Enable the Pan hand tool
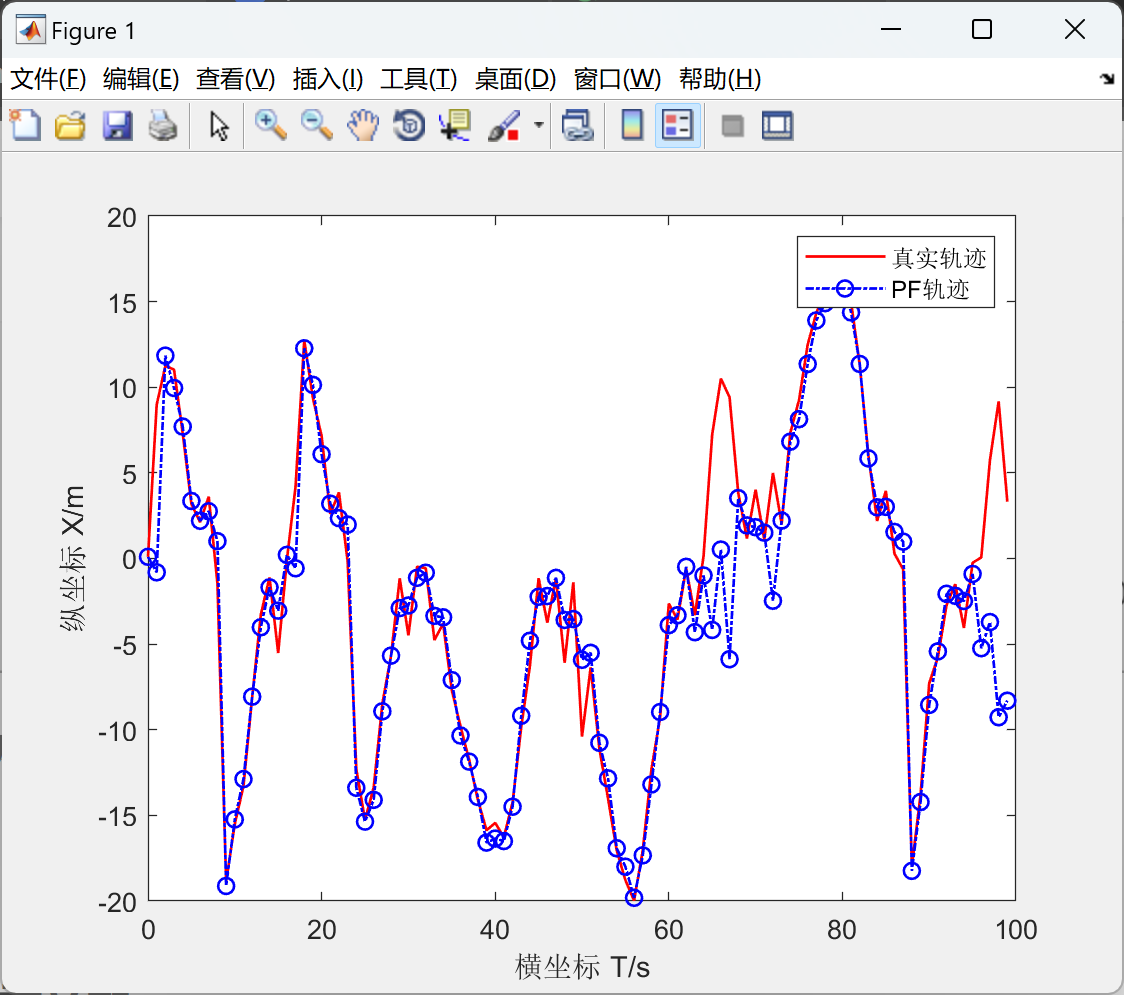This screenshot has height=995, width=1124. (x=363, y=125)
